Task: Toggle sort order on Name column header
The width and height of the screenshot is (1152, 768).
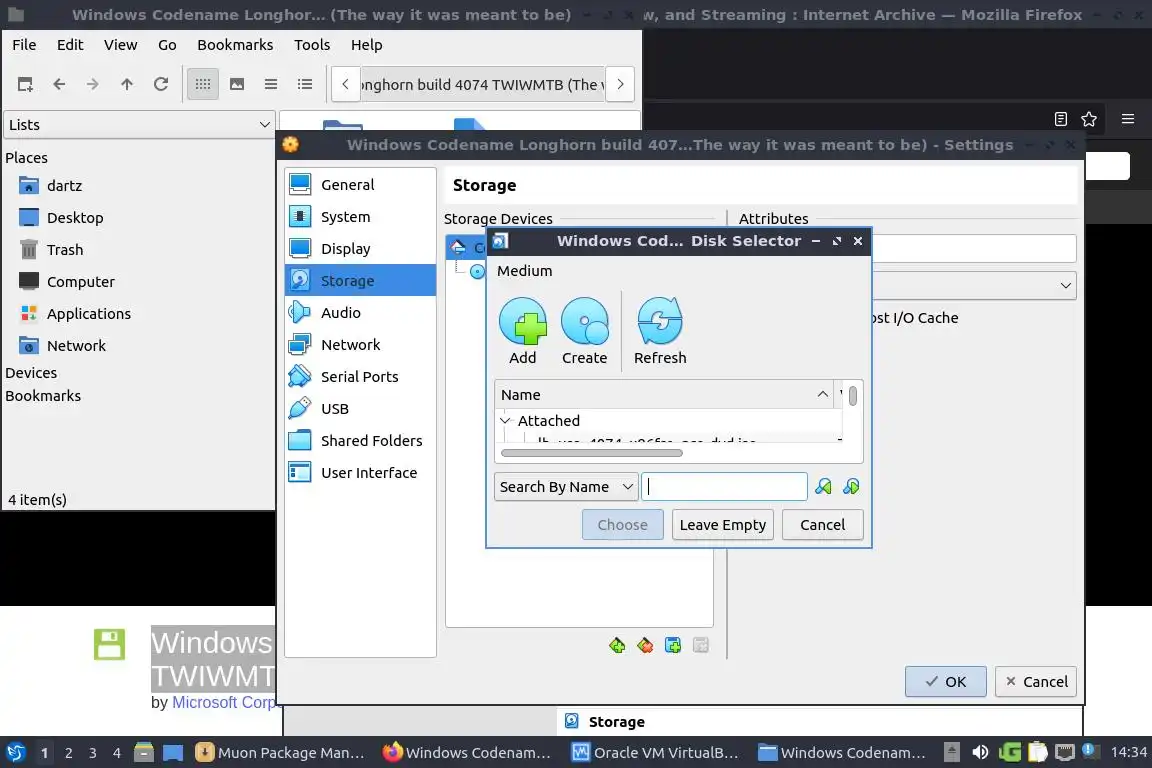Action: pos(664,395)
